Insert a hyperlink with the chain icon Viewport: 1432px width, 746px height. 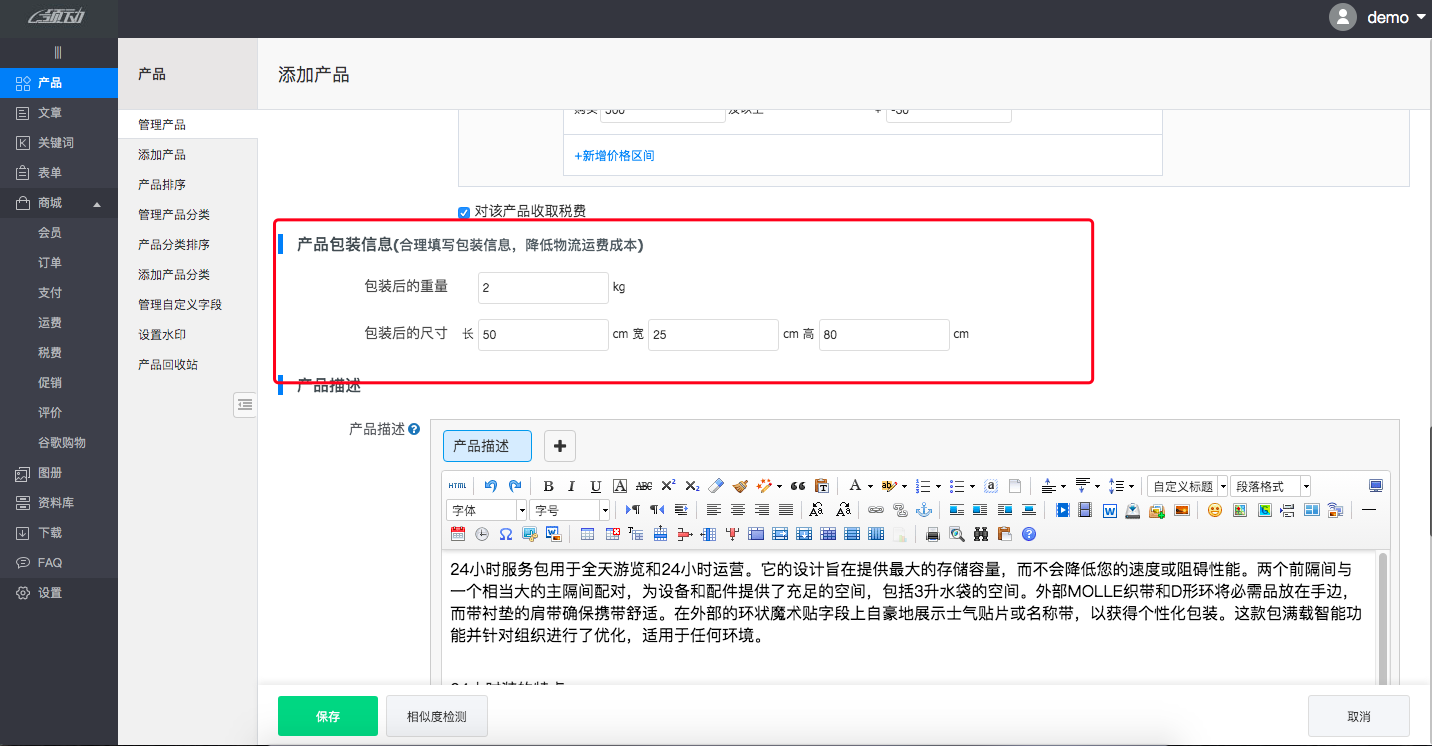(x=876, y=510)
